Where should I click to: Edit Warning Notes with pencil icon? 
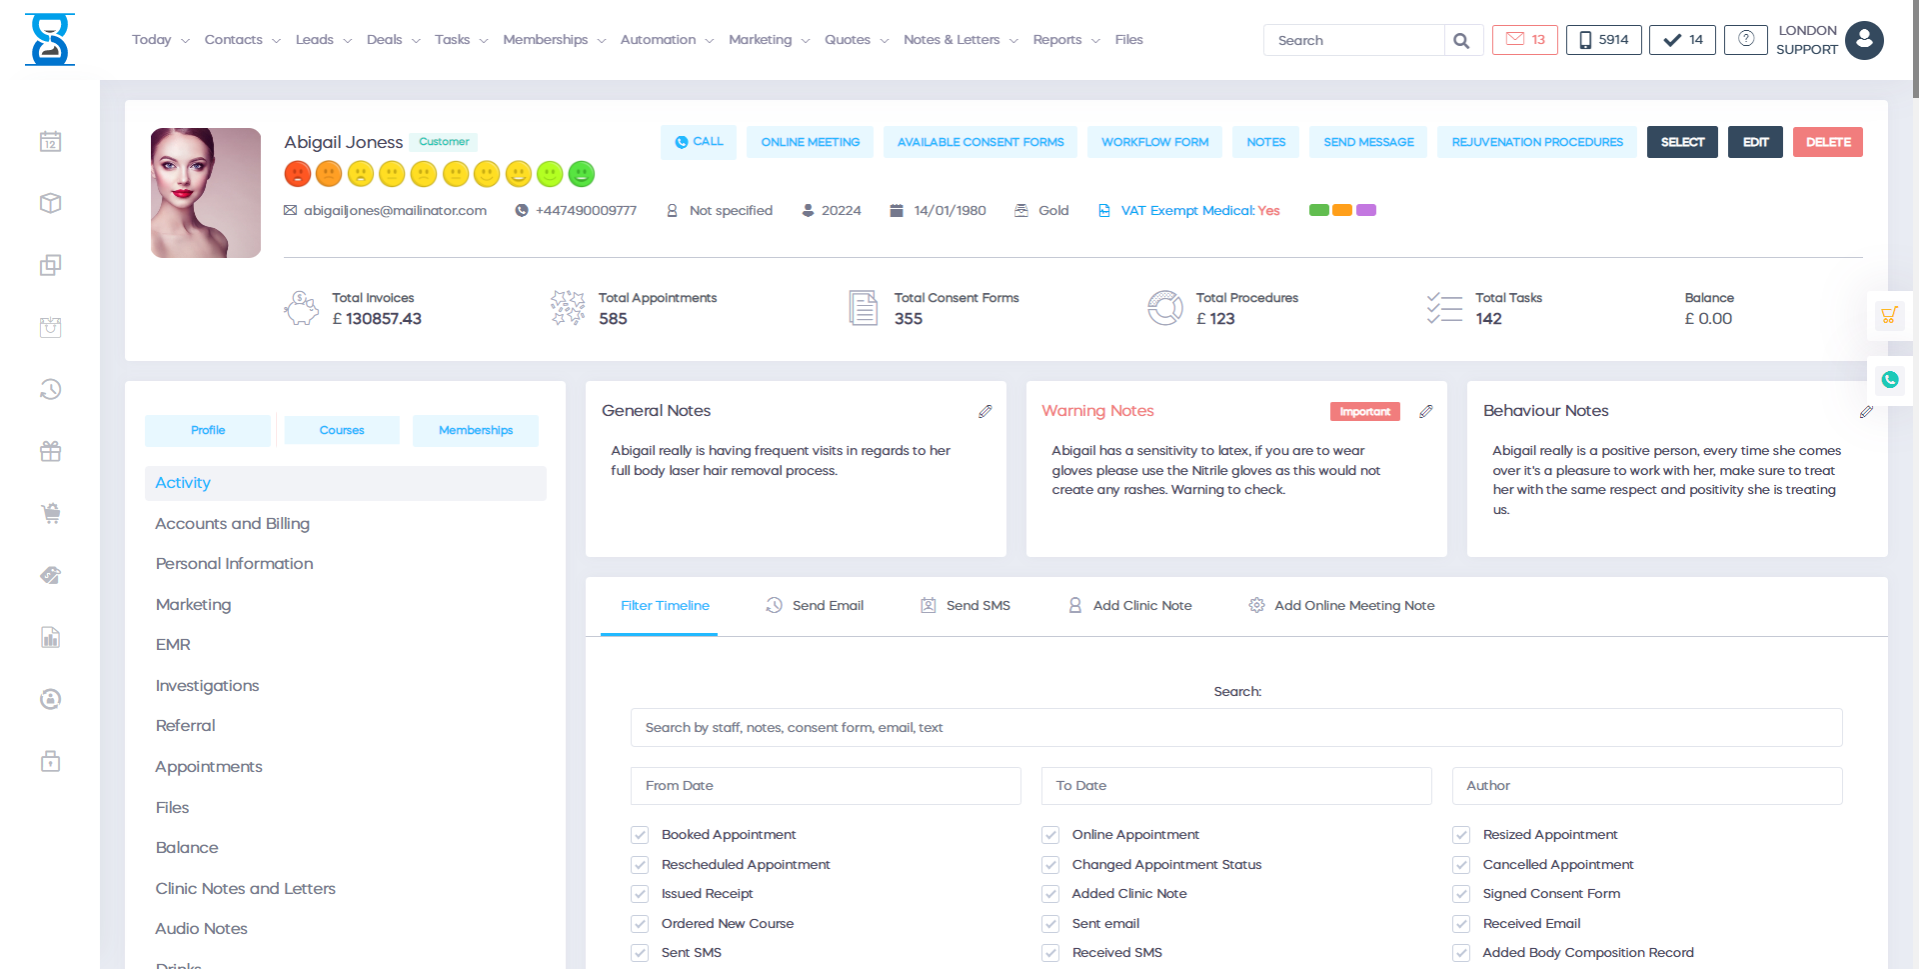coord(1426,411)
